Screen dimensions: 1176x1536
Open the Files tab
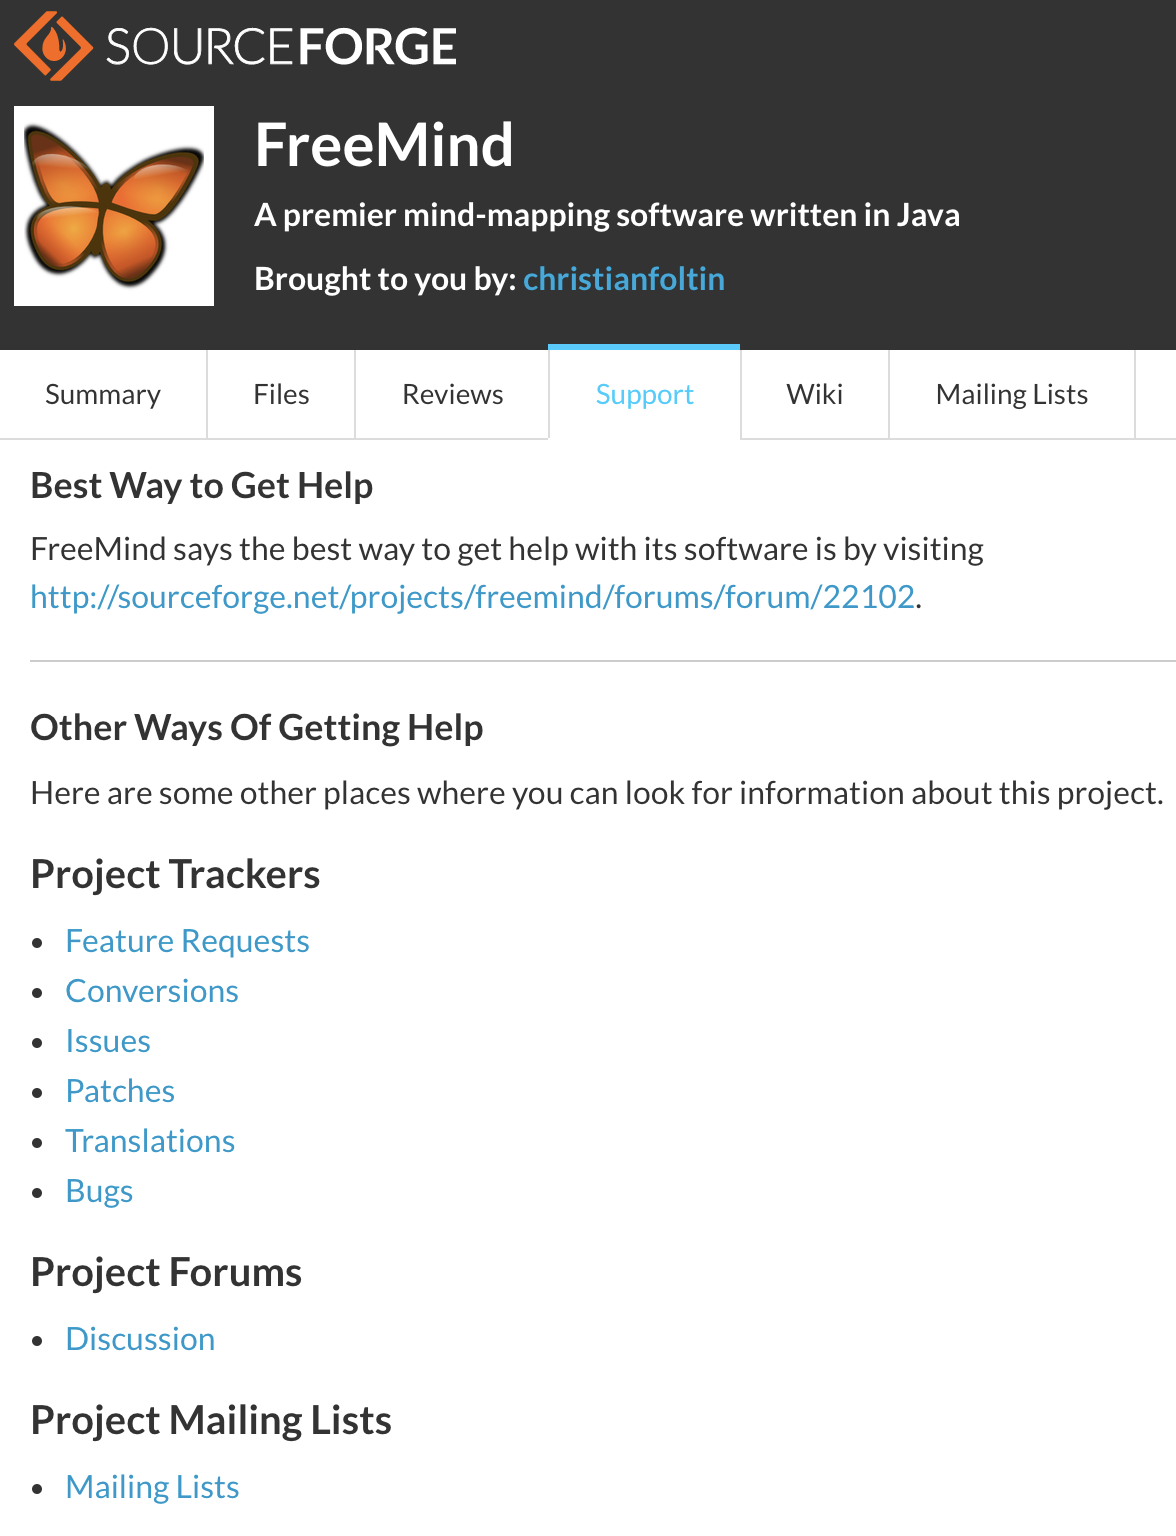280,394
